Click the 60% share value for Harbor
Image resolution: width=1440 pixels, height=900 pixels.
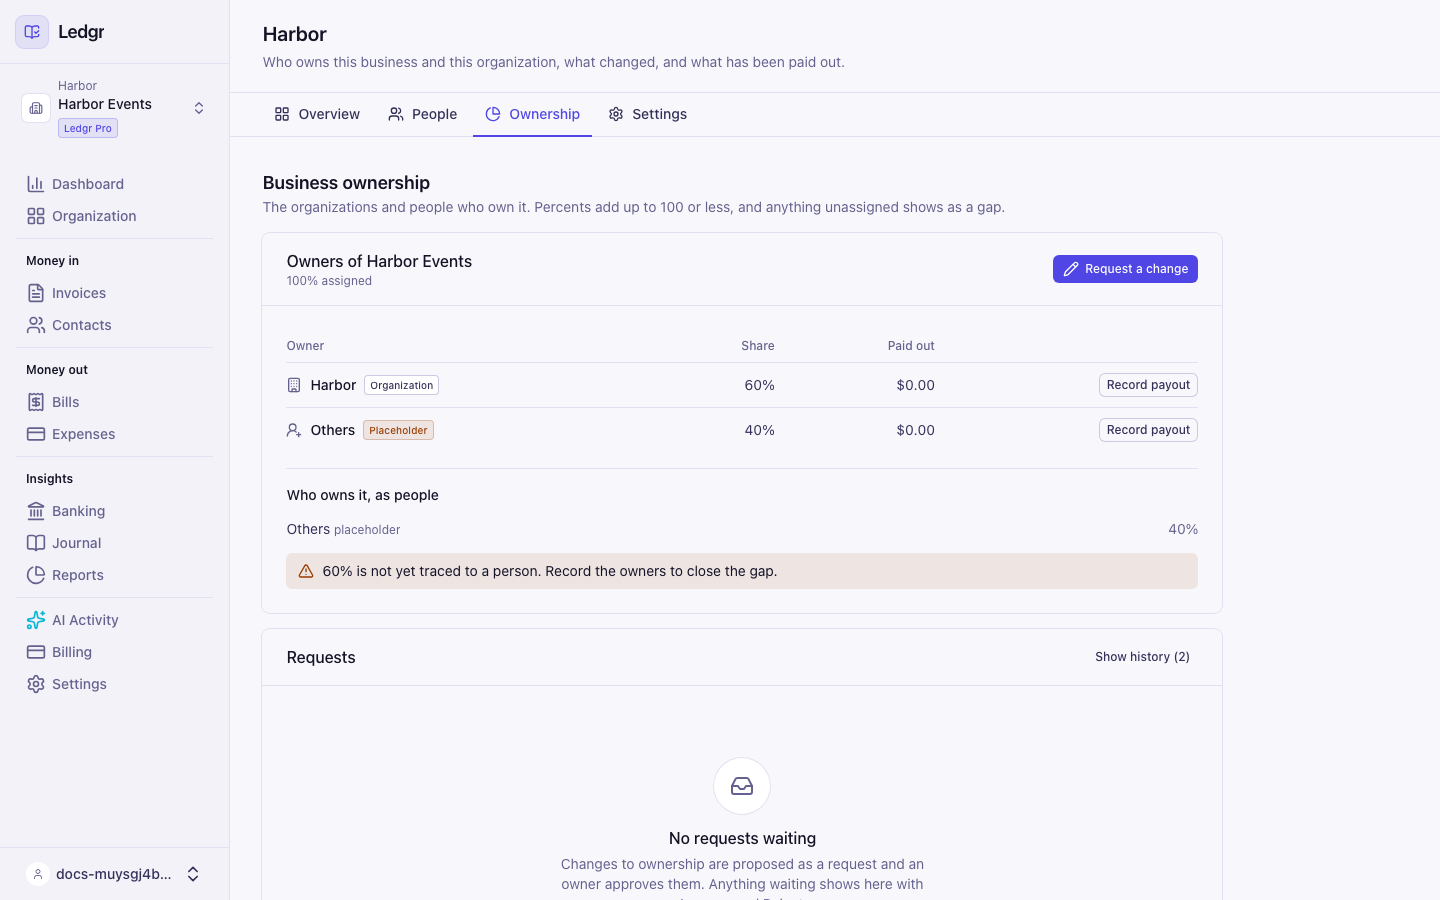[759, 385]
